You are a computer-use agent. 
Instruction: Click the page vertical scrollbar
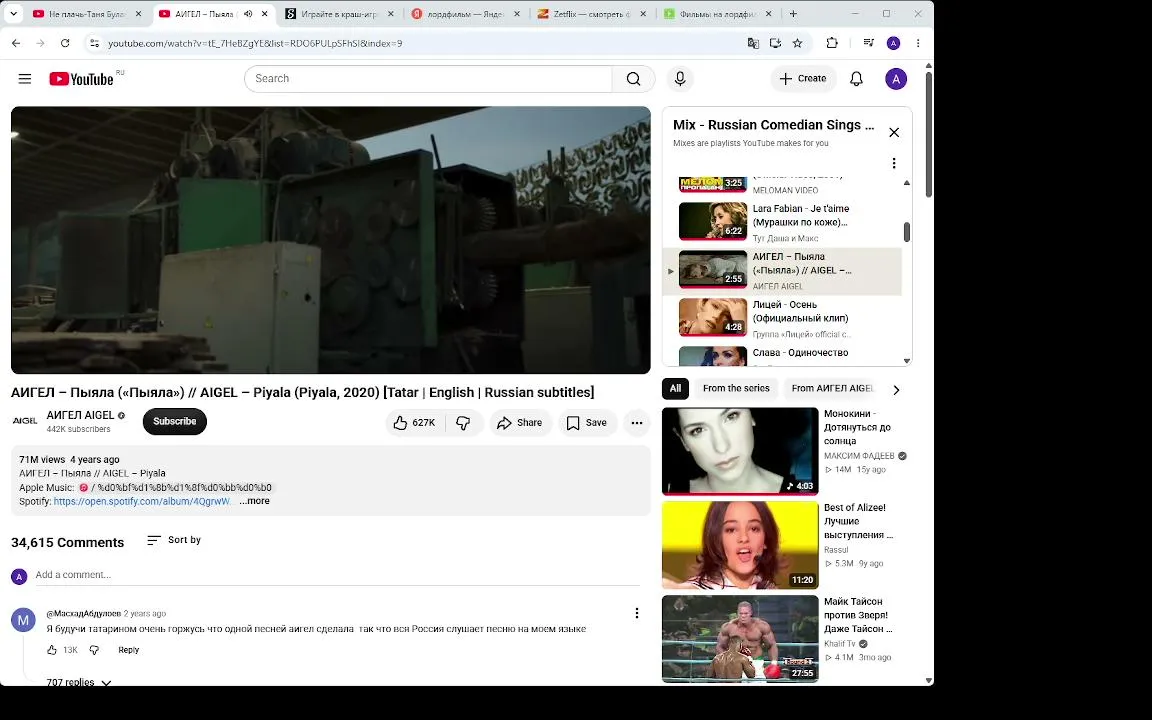point(929,134)
